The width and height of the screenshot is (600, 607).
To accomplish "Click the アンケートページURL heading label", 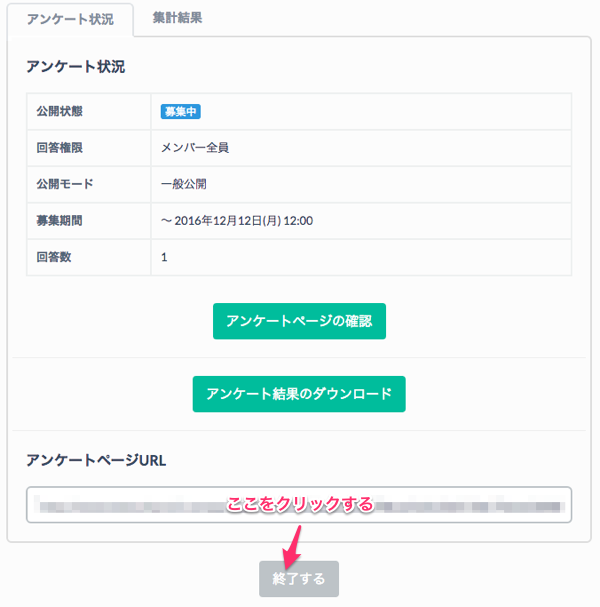I will point(96,460).
